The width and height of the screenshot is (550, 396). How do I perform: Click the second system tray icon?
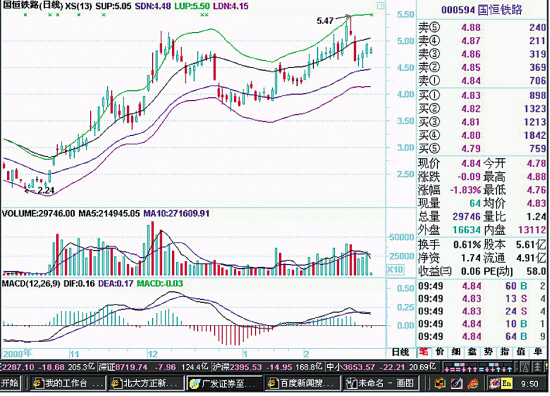(x=456, y=383)
